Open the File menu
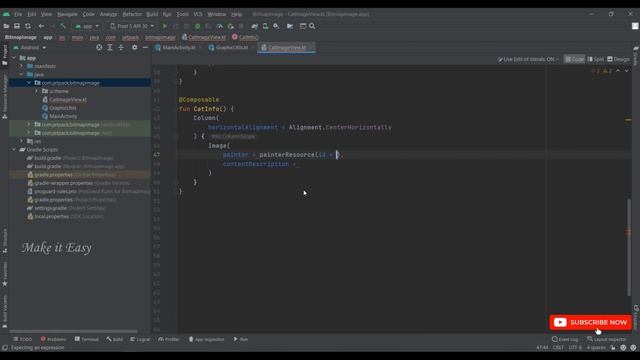Screen dimensions: 640x360 tap(18, 14)
